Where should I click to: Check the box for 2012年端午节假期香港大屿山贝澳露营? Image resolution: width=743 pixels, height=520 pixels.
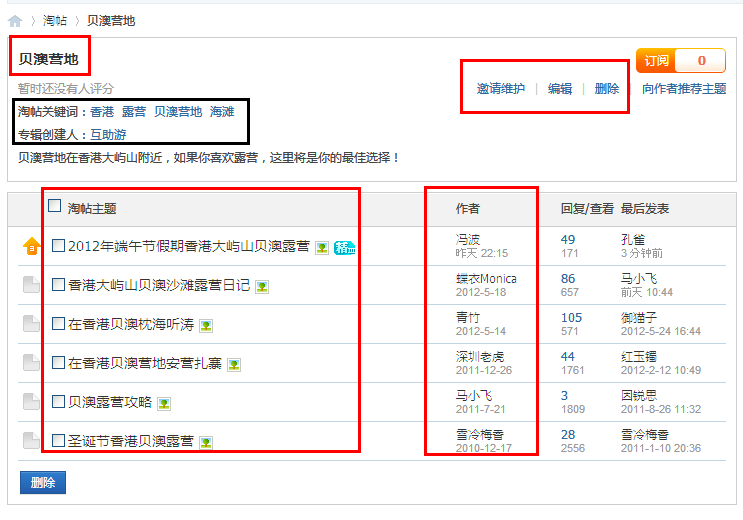pyautogui.click(x=58, y=246)
